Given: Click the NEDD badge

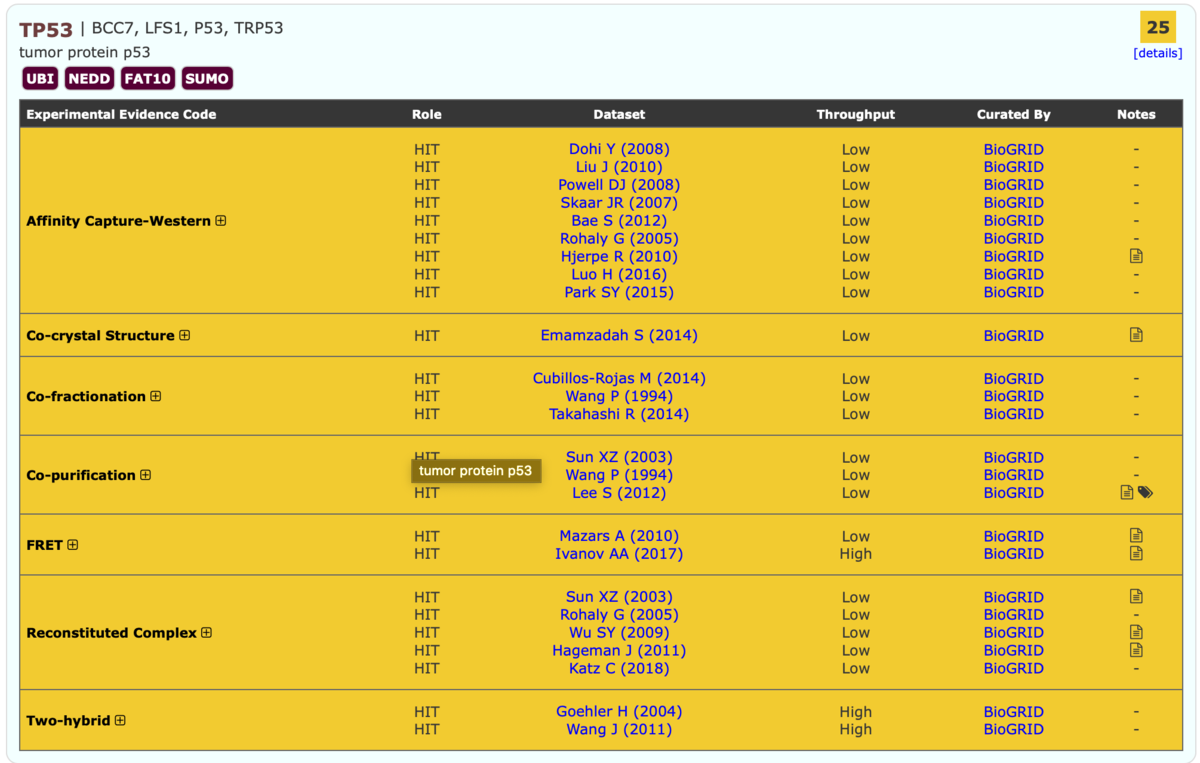Looking at the screenshot, I should 89,78.
